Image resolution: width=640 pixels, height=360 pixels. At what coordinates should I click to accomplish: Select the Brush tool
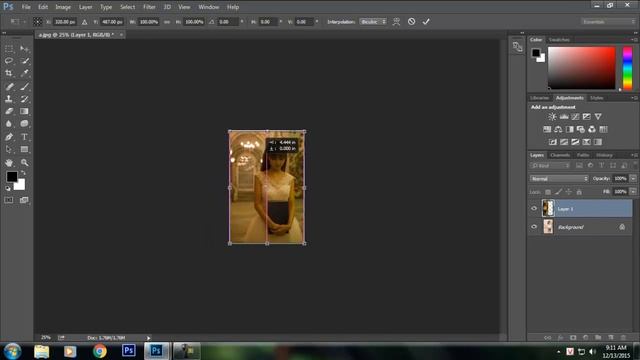click(x=24, y=86)
